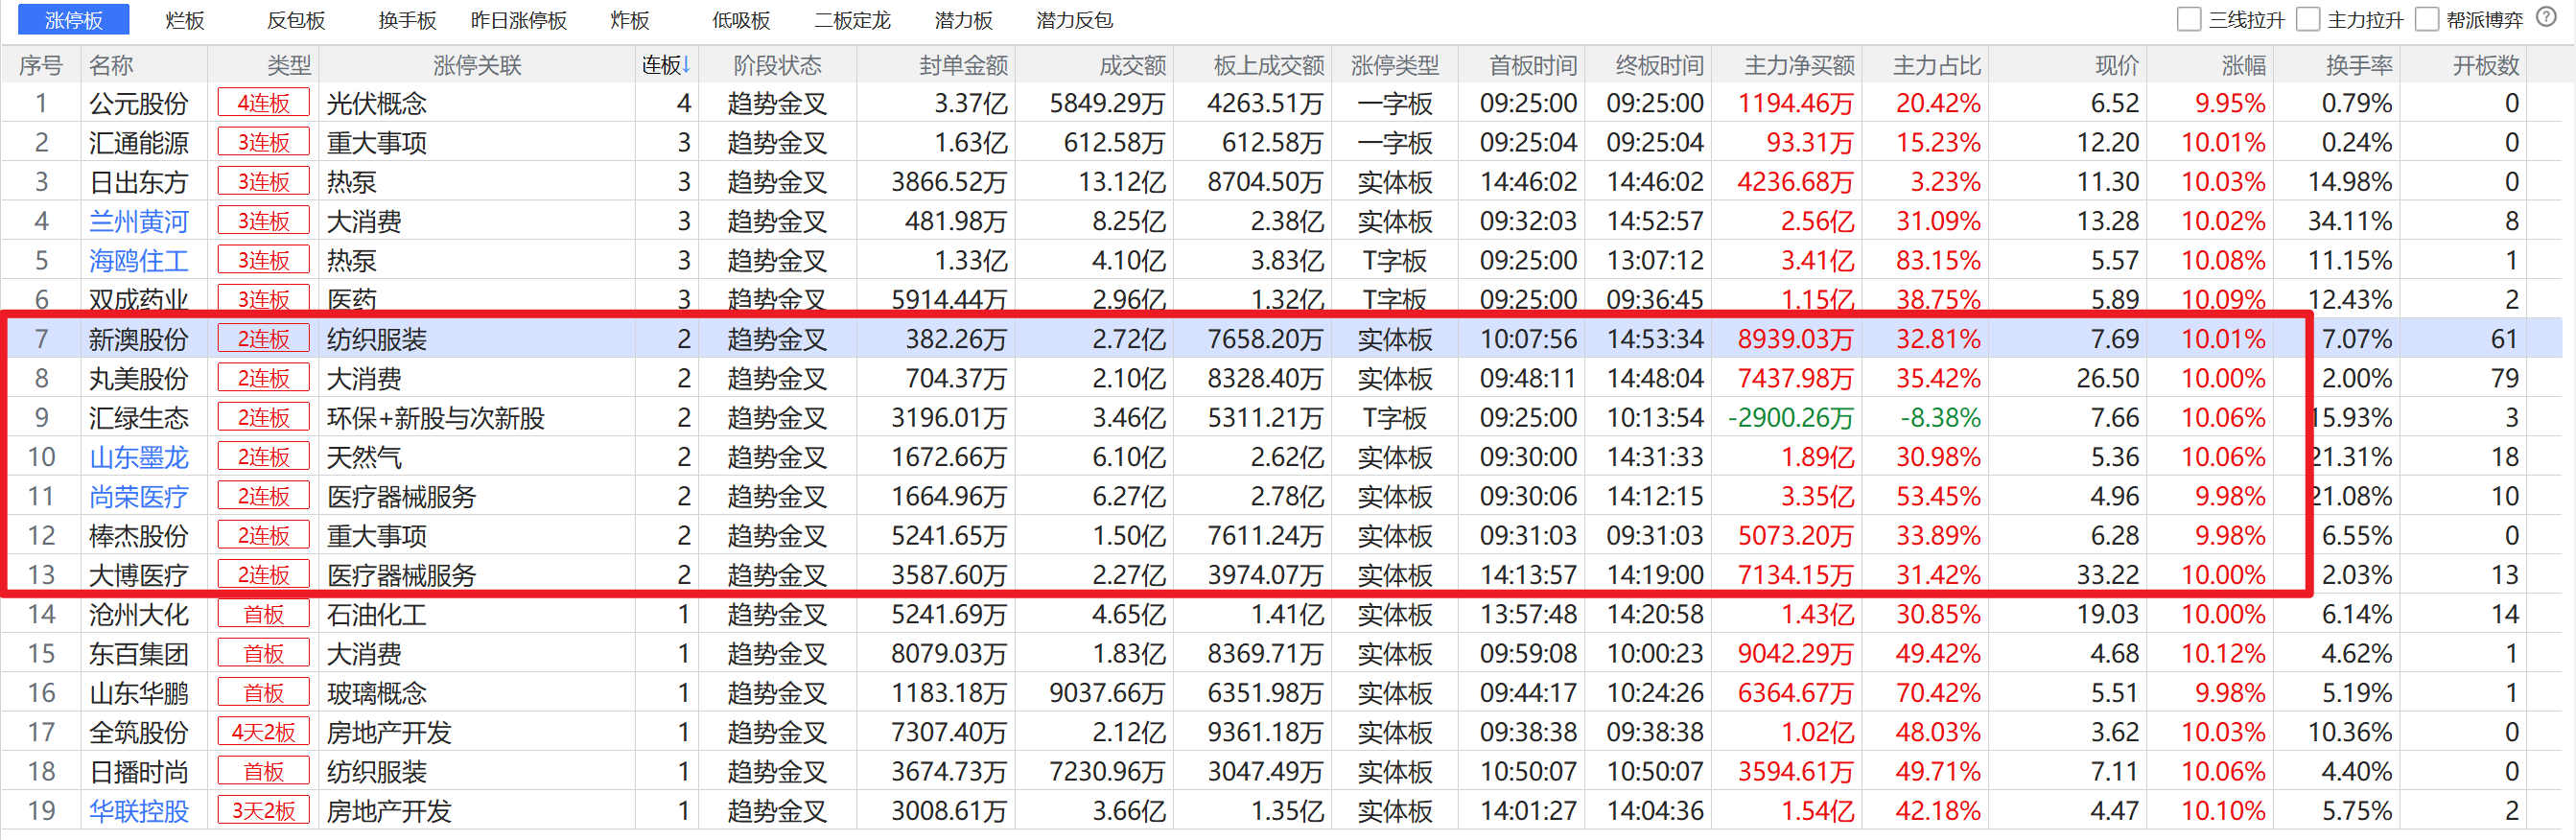Sort by the 涨幅 column header

pos(2244,65)
